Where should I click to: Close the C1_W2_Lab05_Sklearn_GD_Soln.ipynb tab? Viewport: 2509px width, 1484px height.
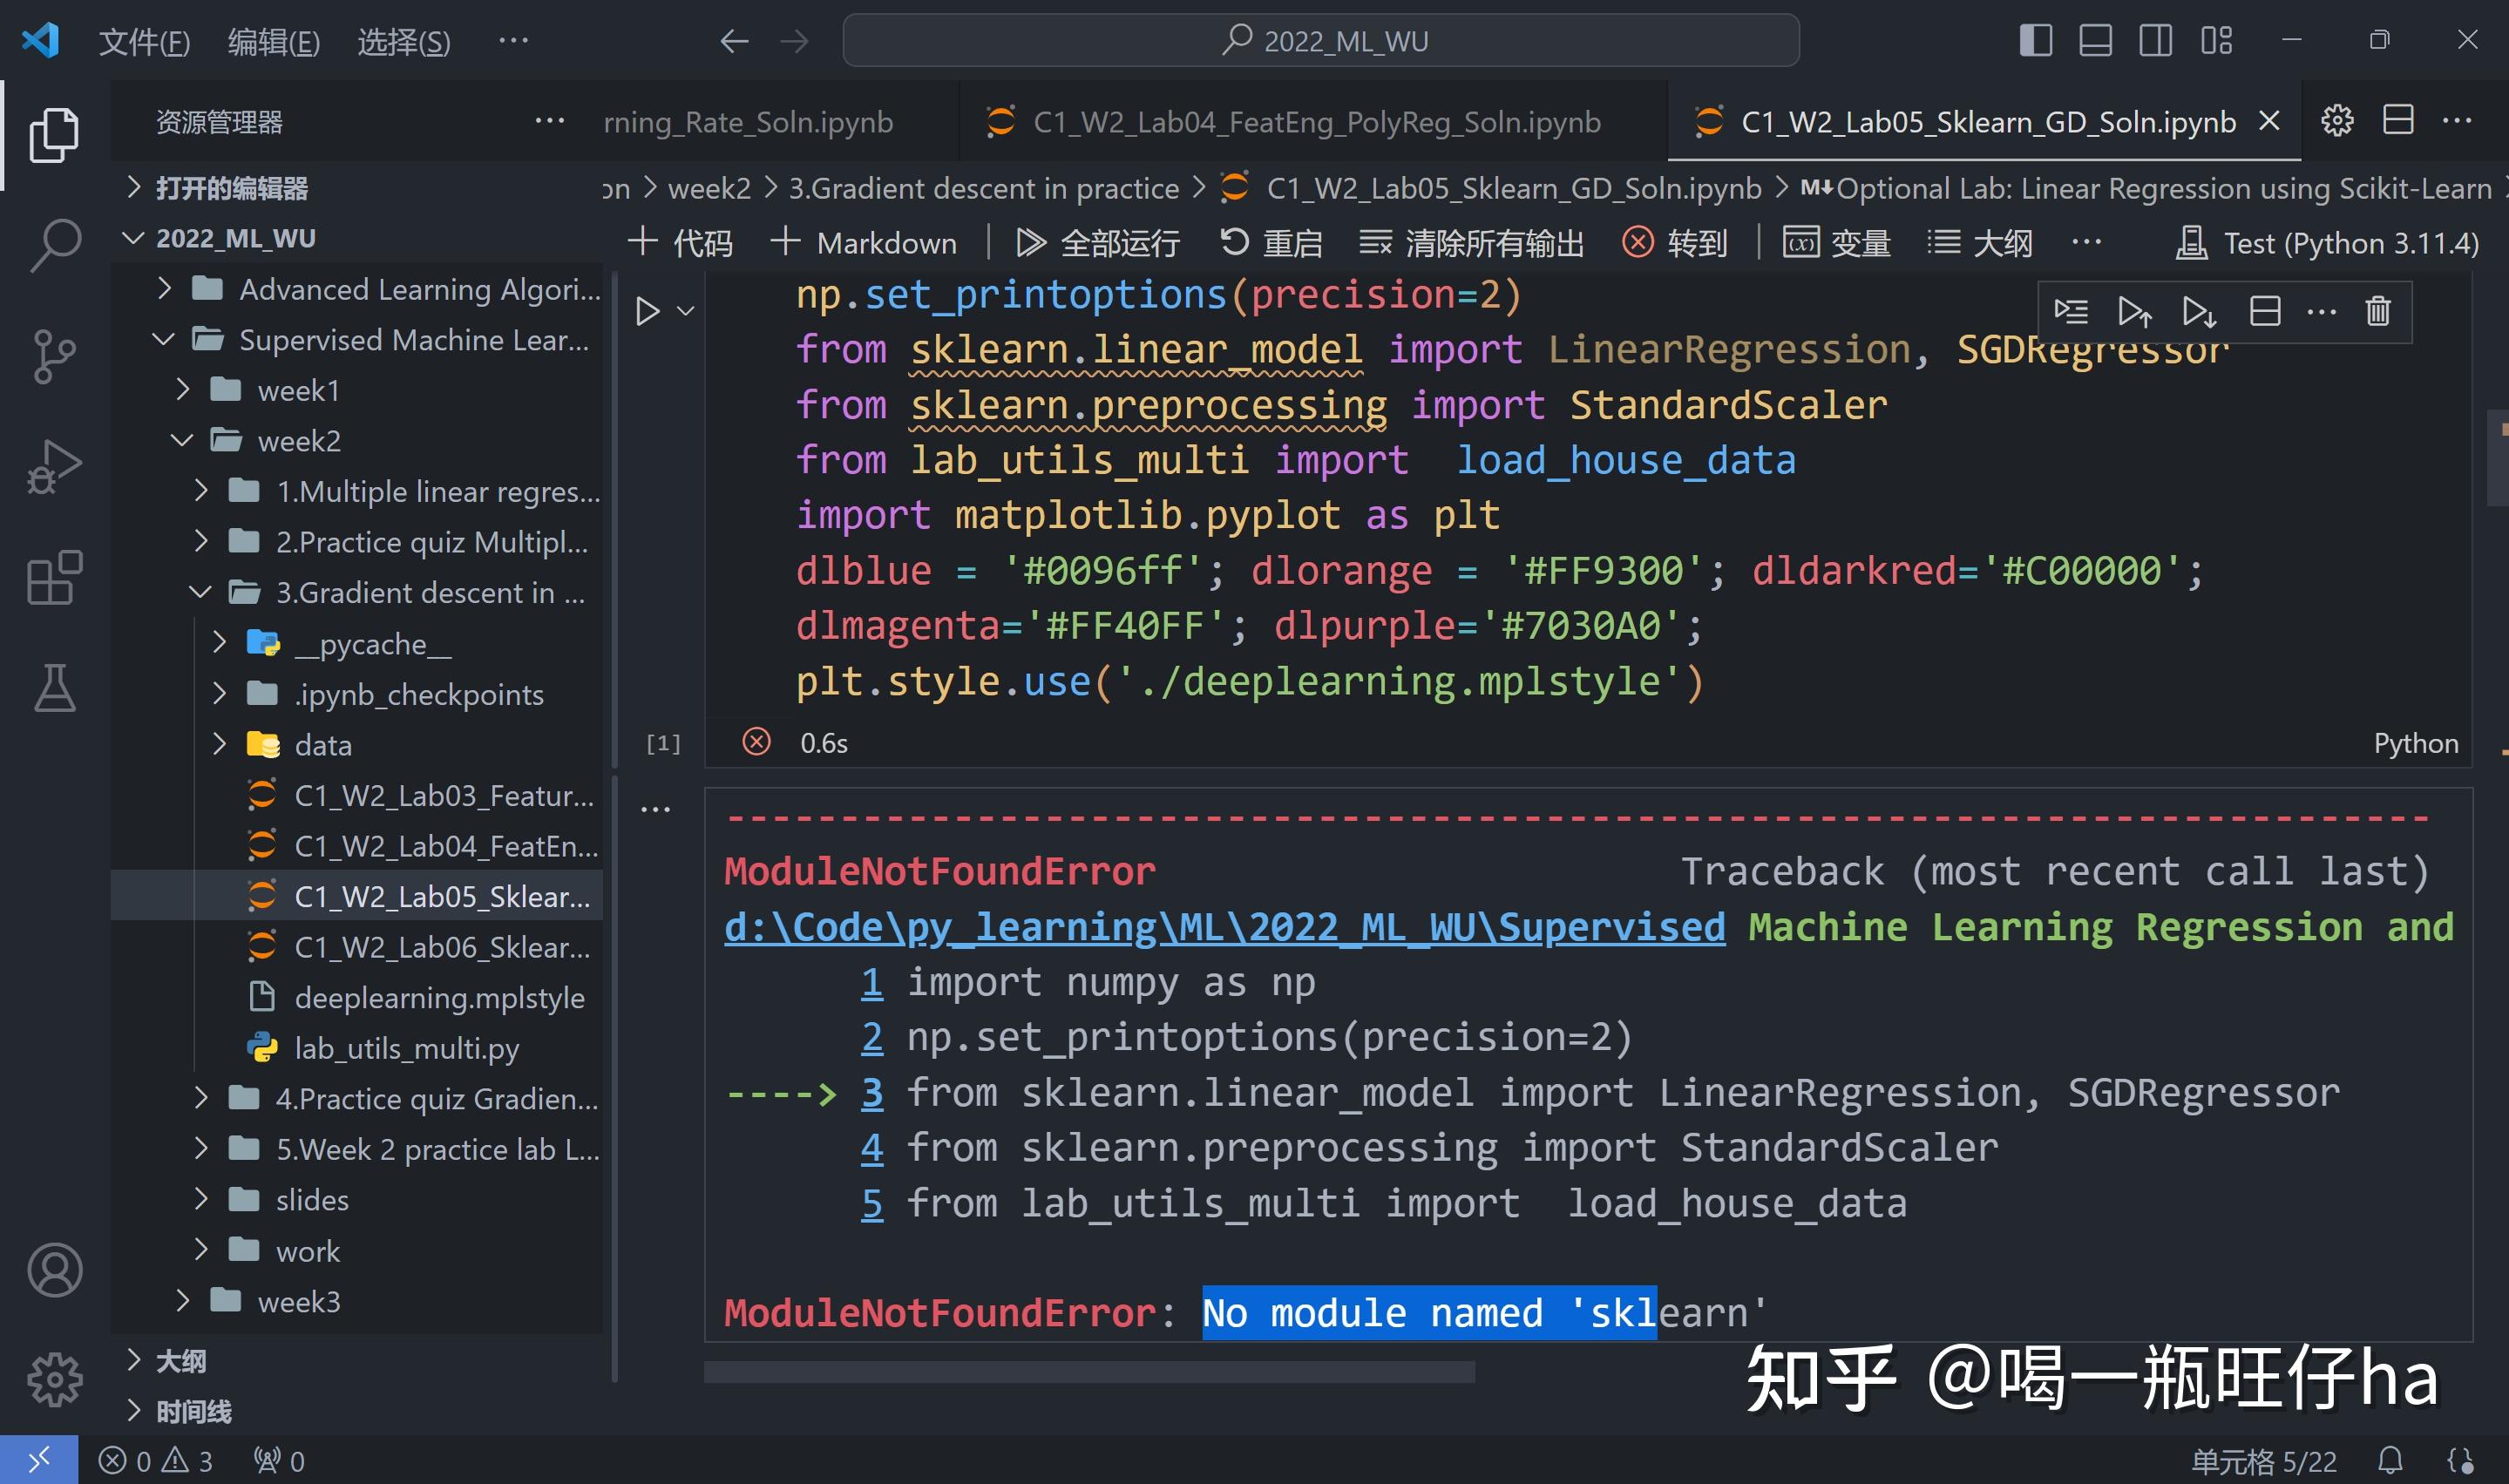point(2270,121)
